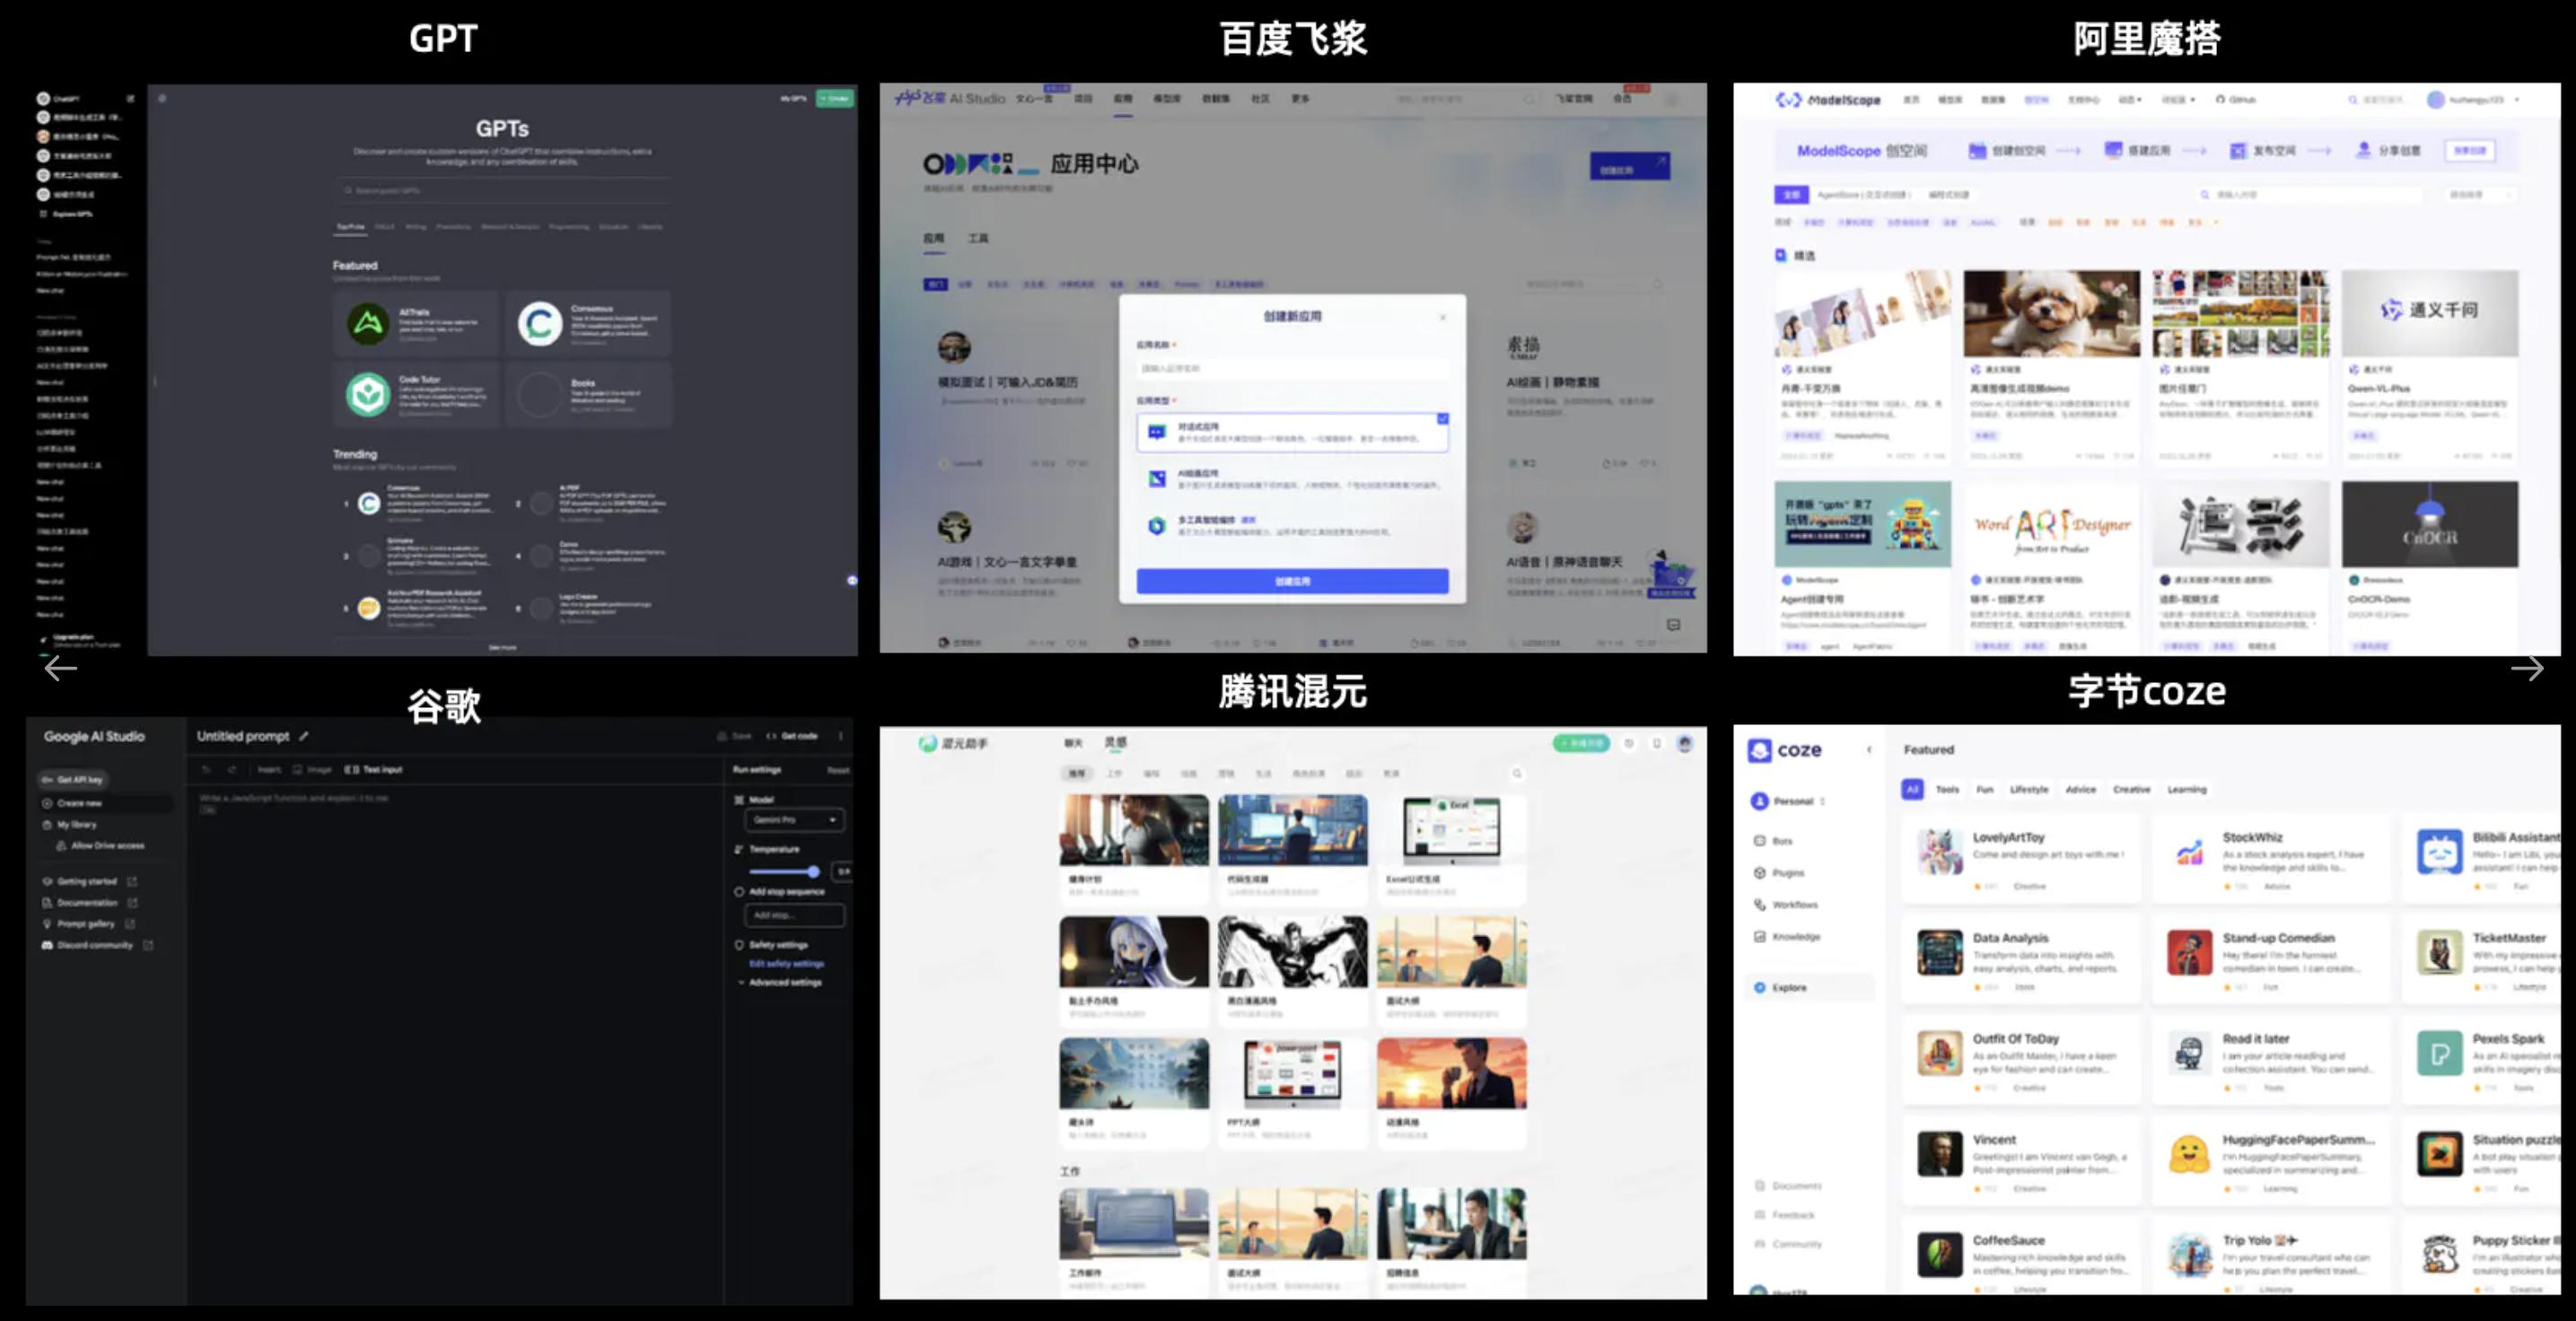
Task: Open the Vincent bot card in coze
Action: point(2021,1160)
